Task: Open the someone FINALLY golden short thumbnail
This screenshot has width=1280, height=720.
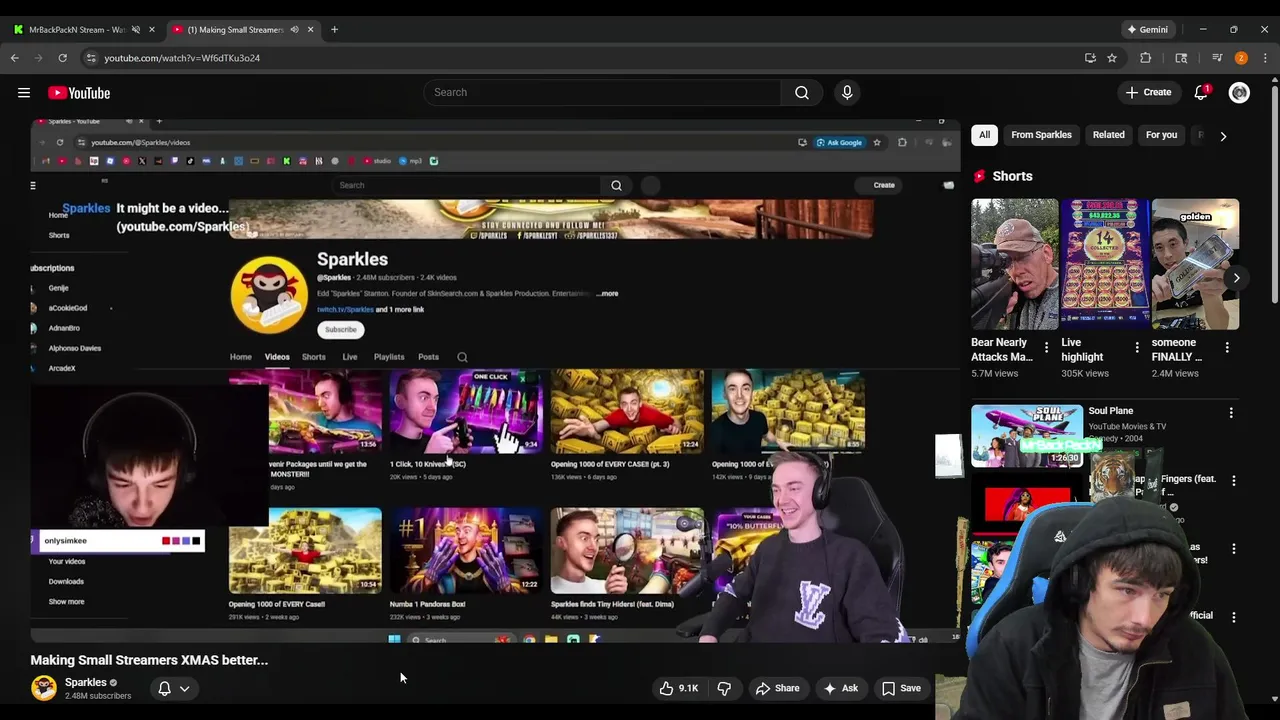Action: pyautogui.click(x=1195, y=264)
